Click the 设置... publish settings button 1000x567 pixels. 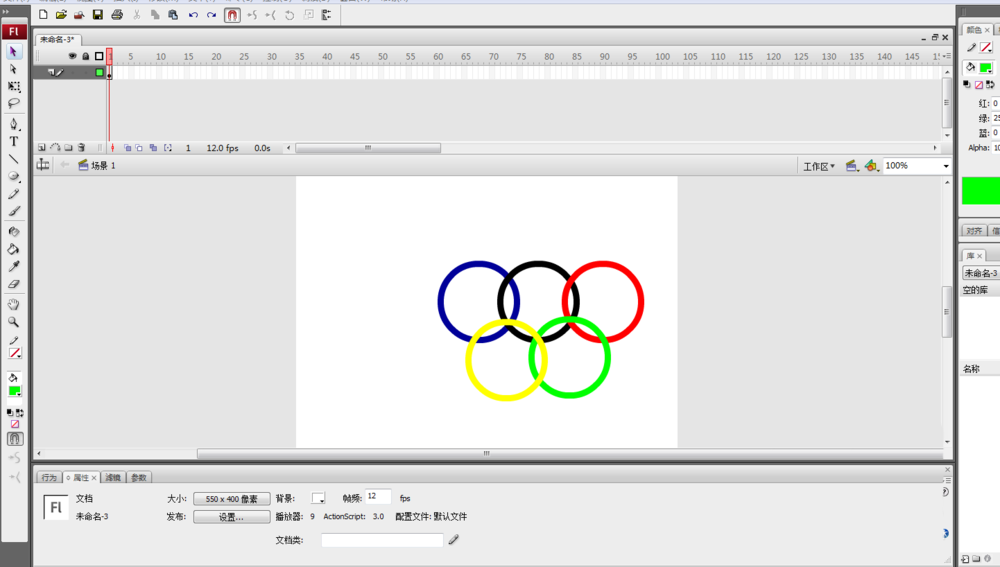(232, 517)
